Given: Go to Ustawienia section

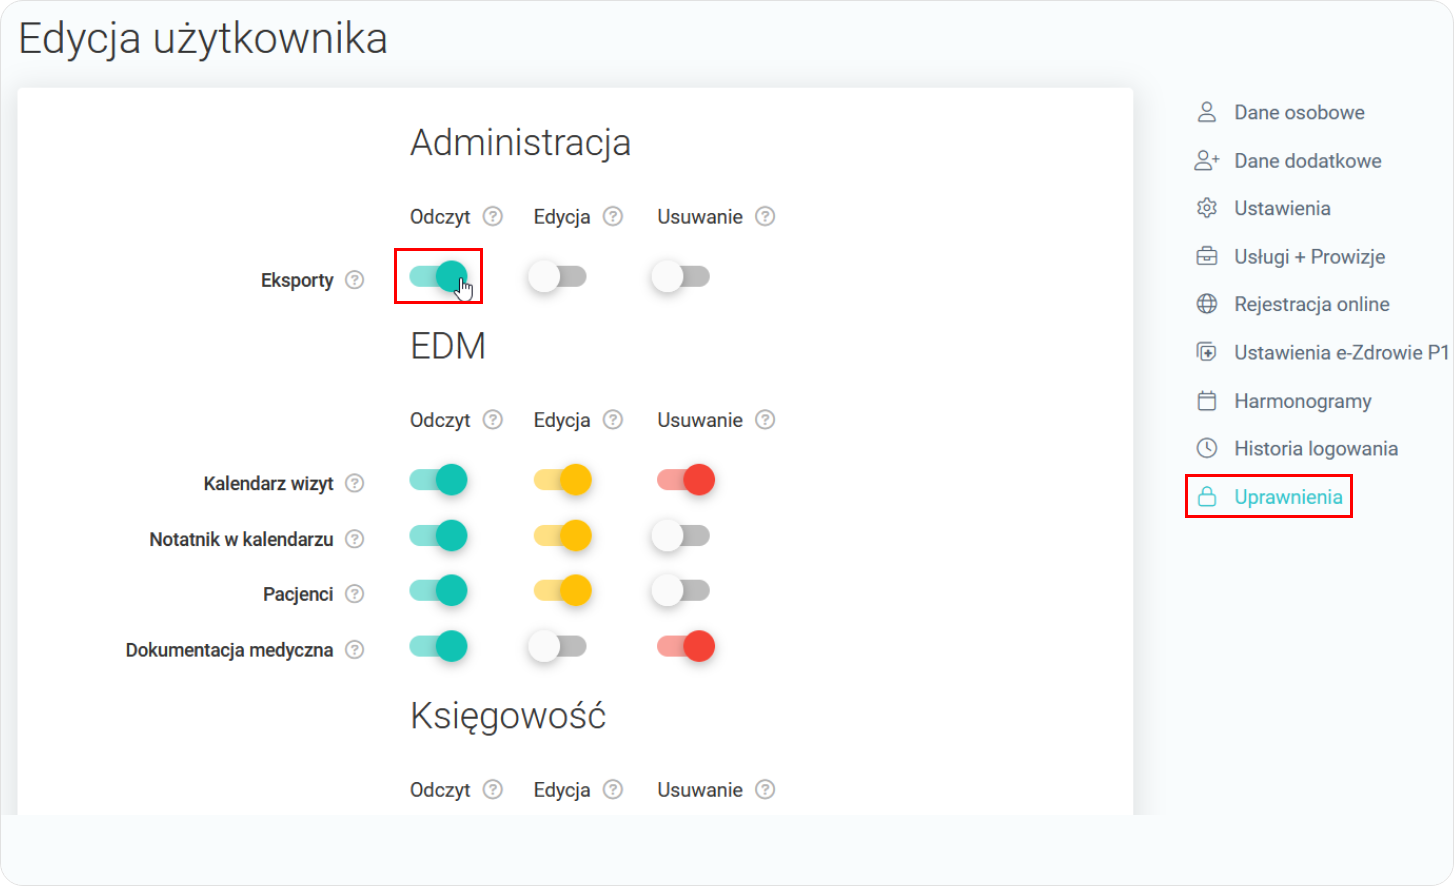Looking at the screenshot, I should point(1282,208).
